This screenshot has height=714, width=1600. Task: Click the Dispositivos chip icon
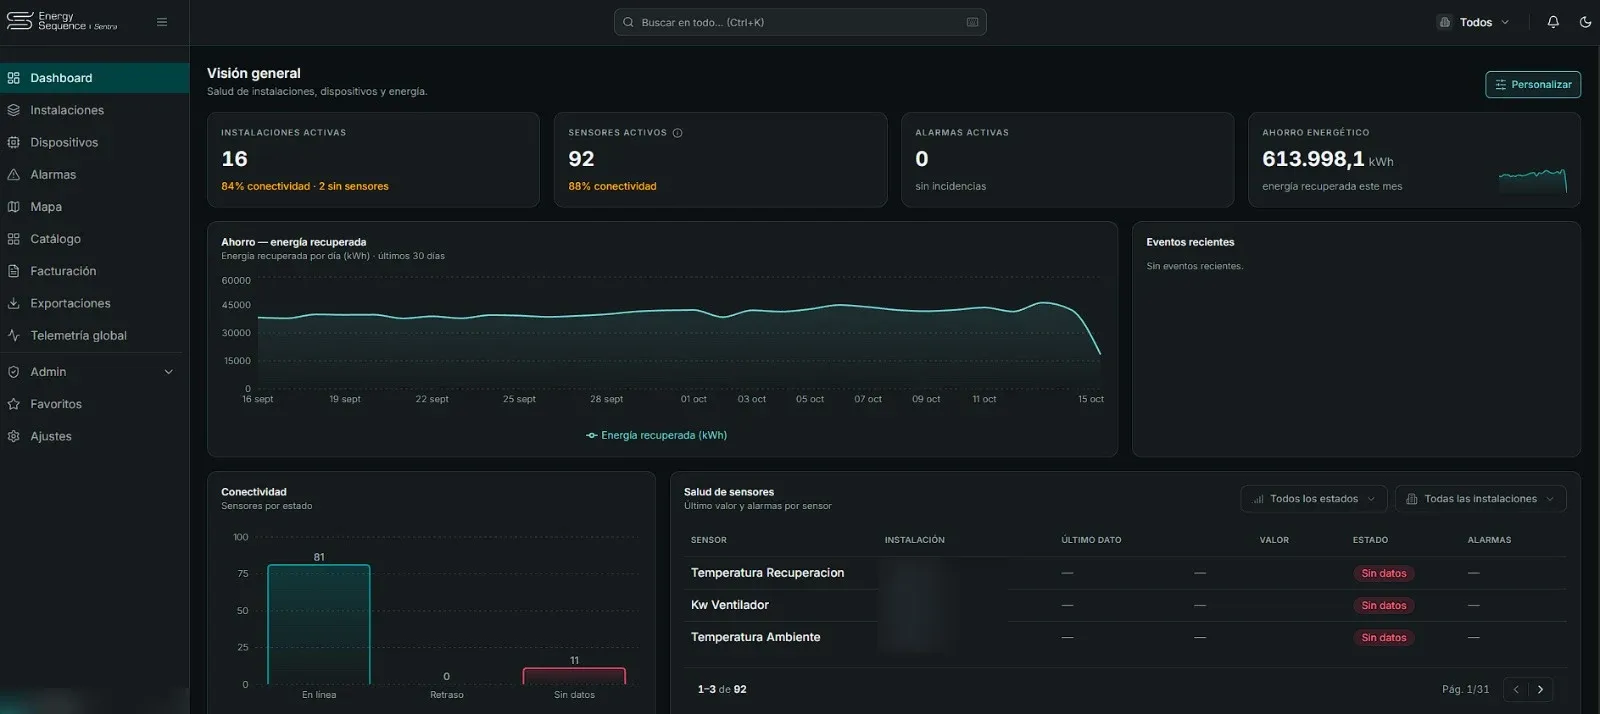14,142
